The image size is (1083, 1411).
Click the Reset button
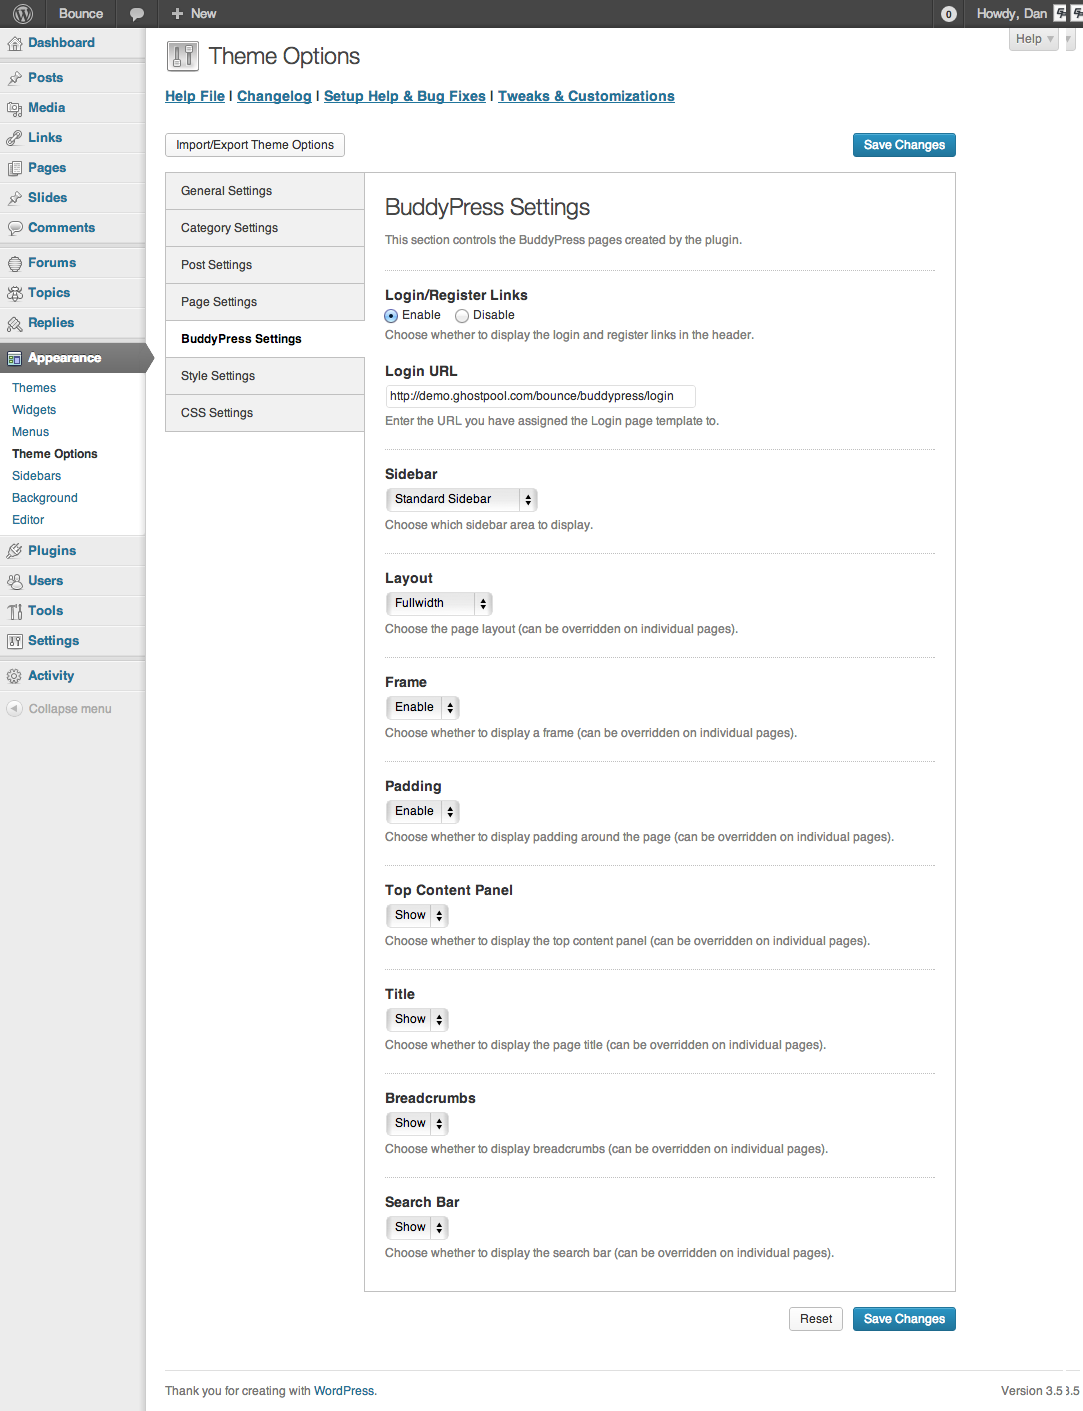click(816, 1319)
